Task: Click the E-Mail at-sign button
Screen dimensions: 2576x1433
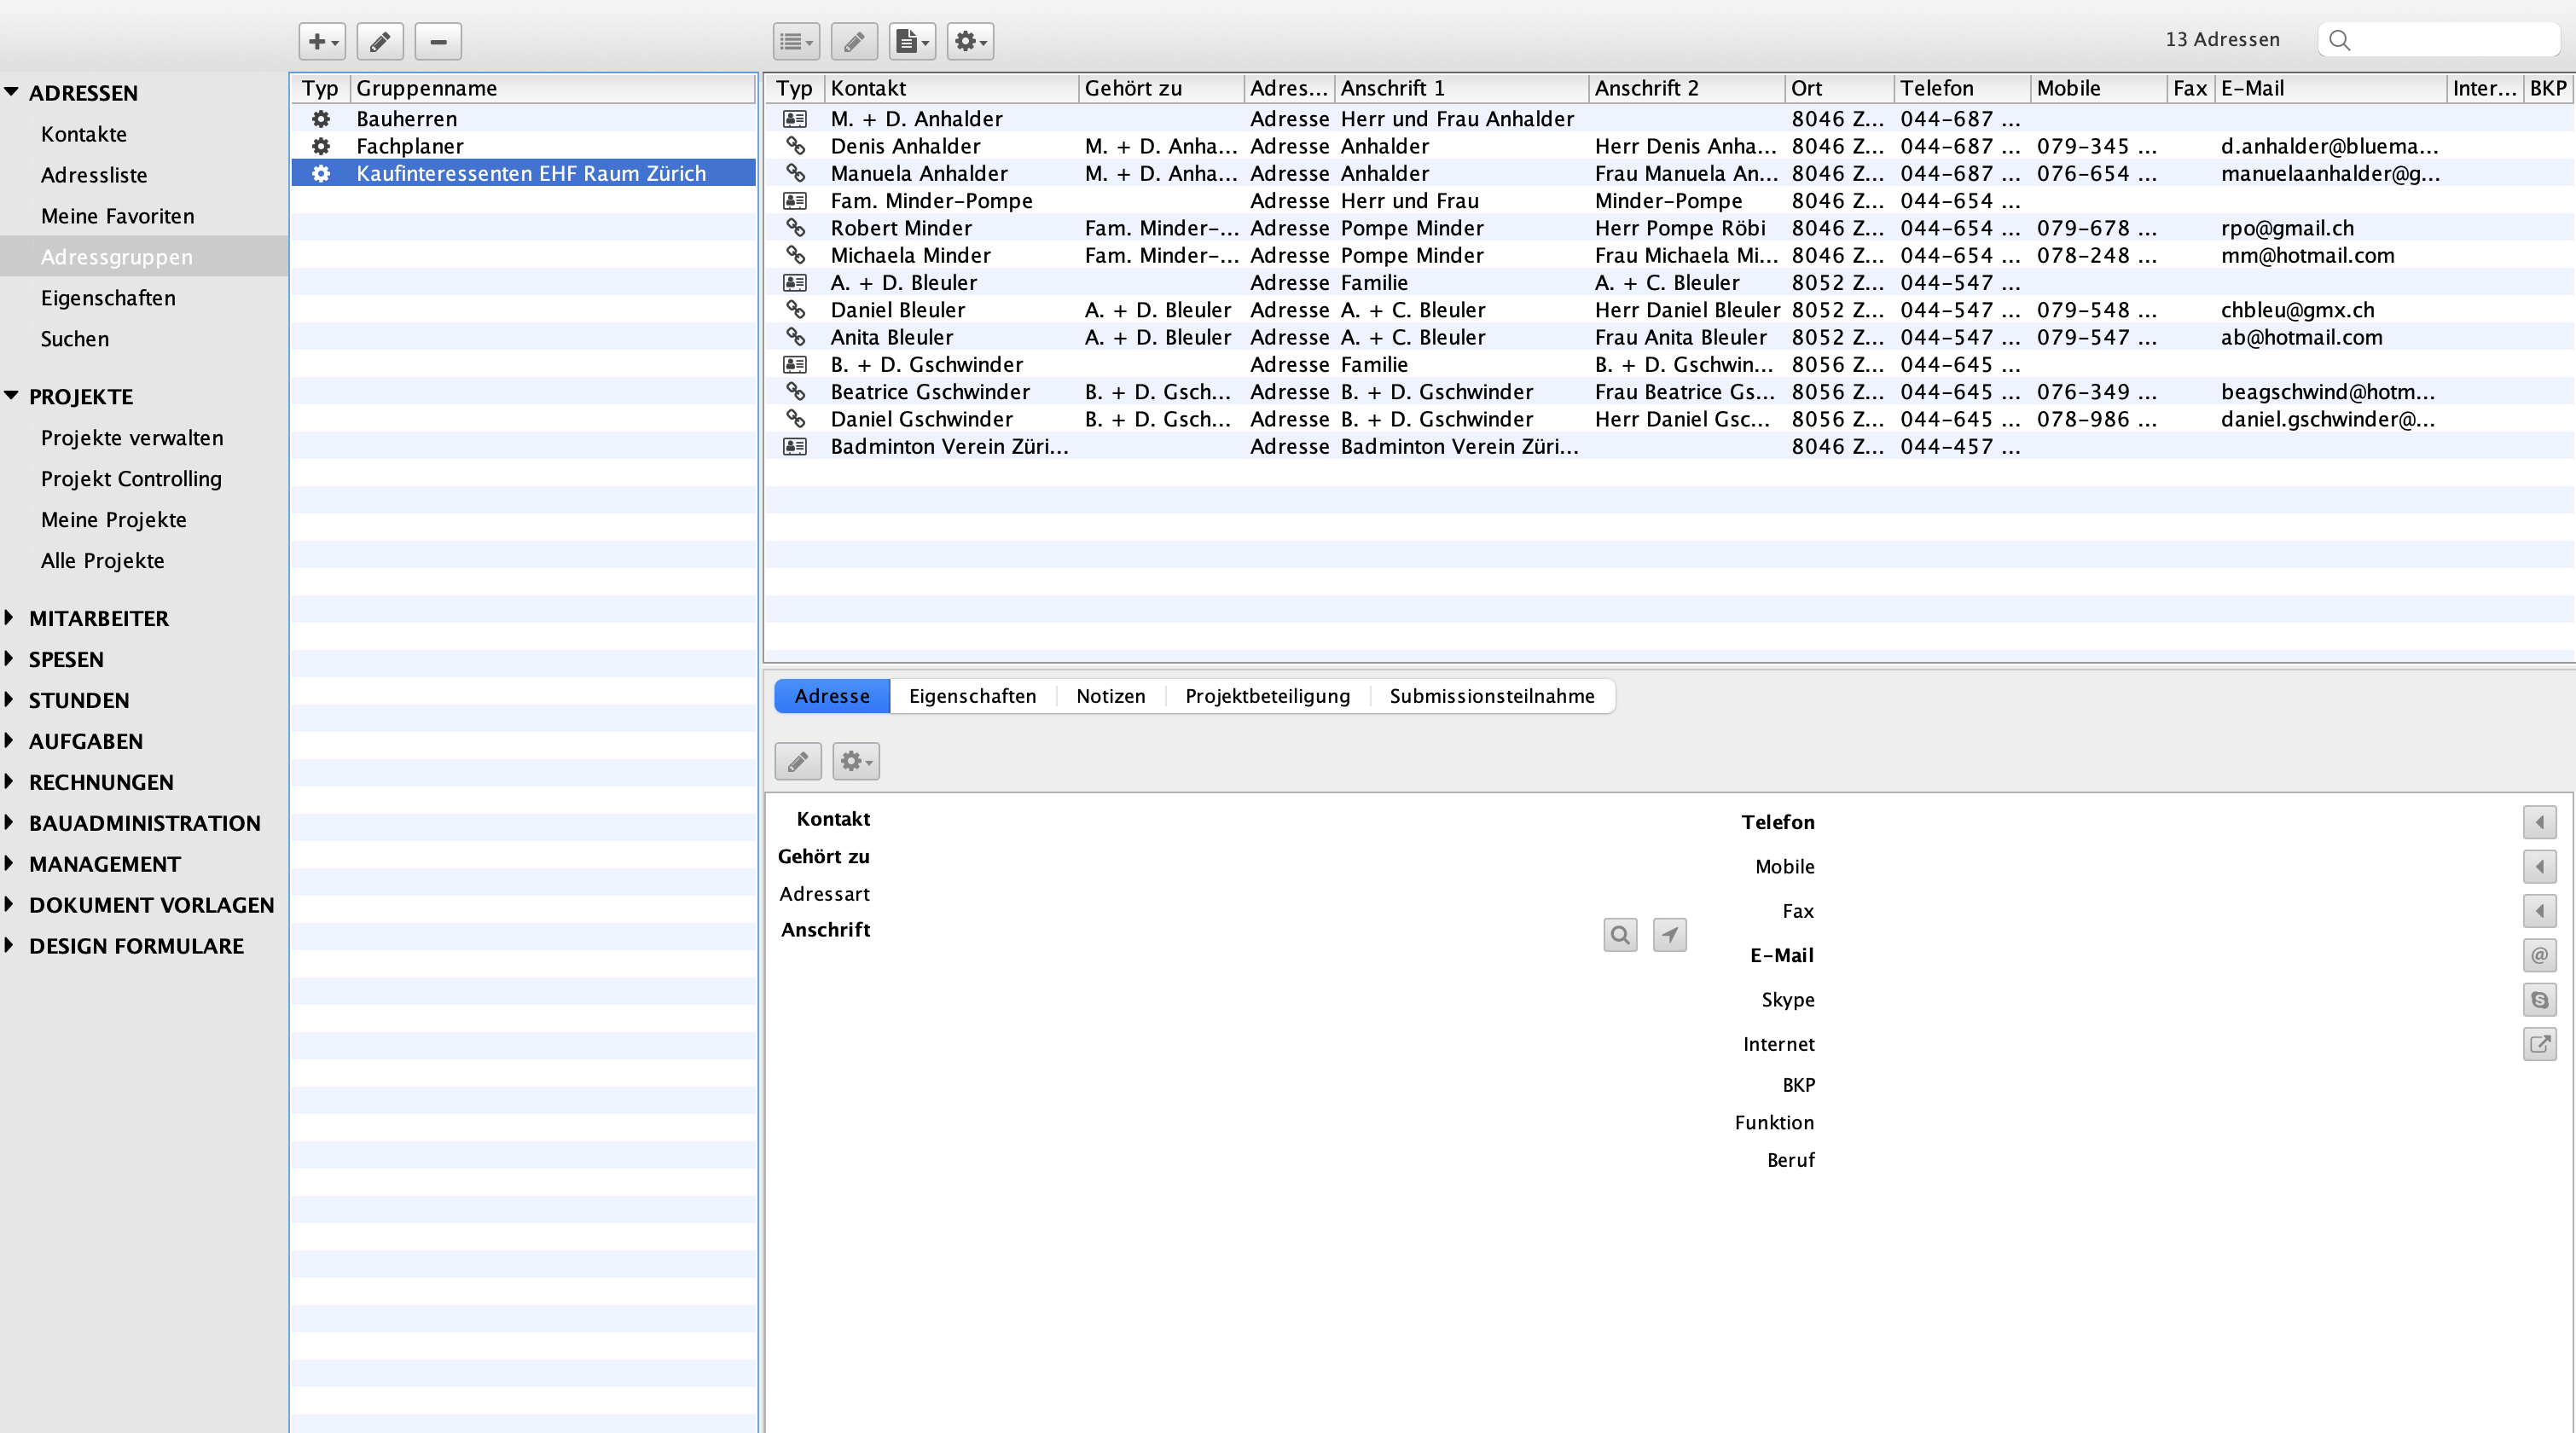Action: tap(2539, 955)
